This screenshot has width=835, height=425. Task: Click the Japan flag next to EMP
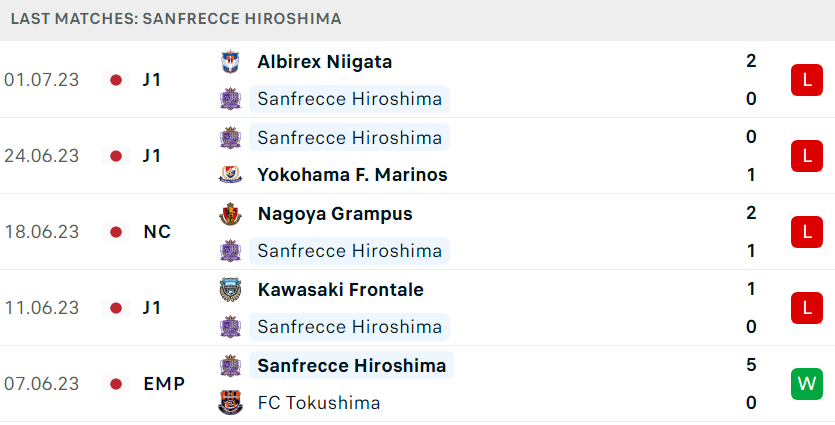116,384
